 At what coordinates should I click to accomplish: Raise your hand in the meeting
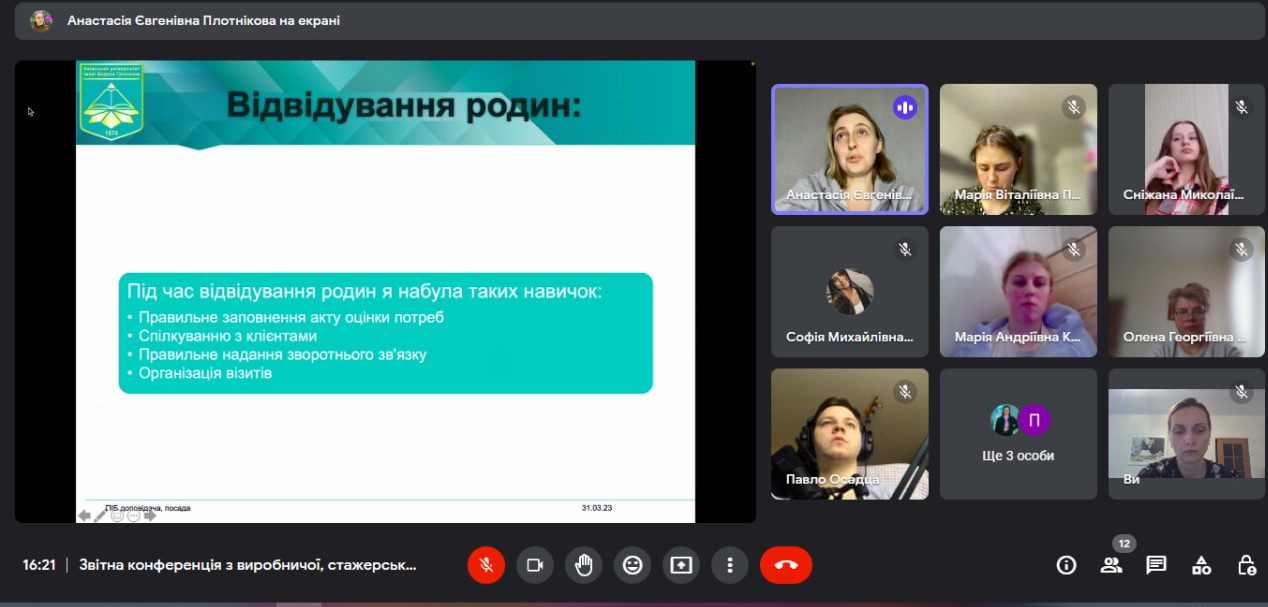583,565
